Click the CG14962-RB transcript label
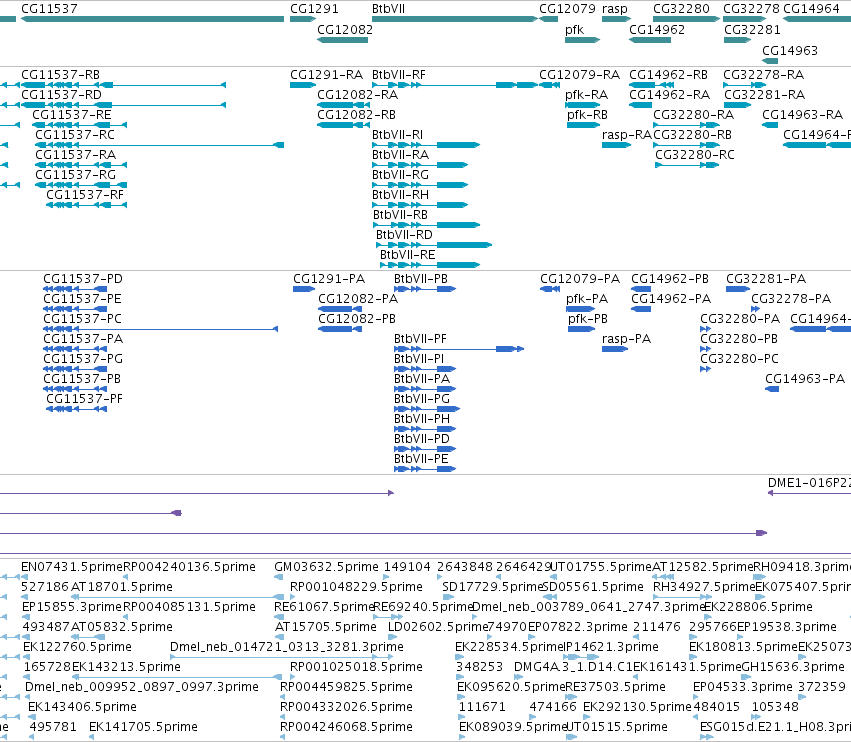The image size is (851, 742). [x=669, y=74]
